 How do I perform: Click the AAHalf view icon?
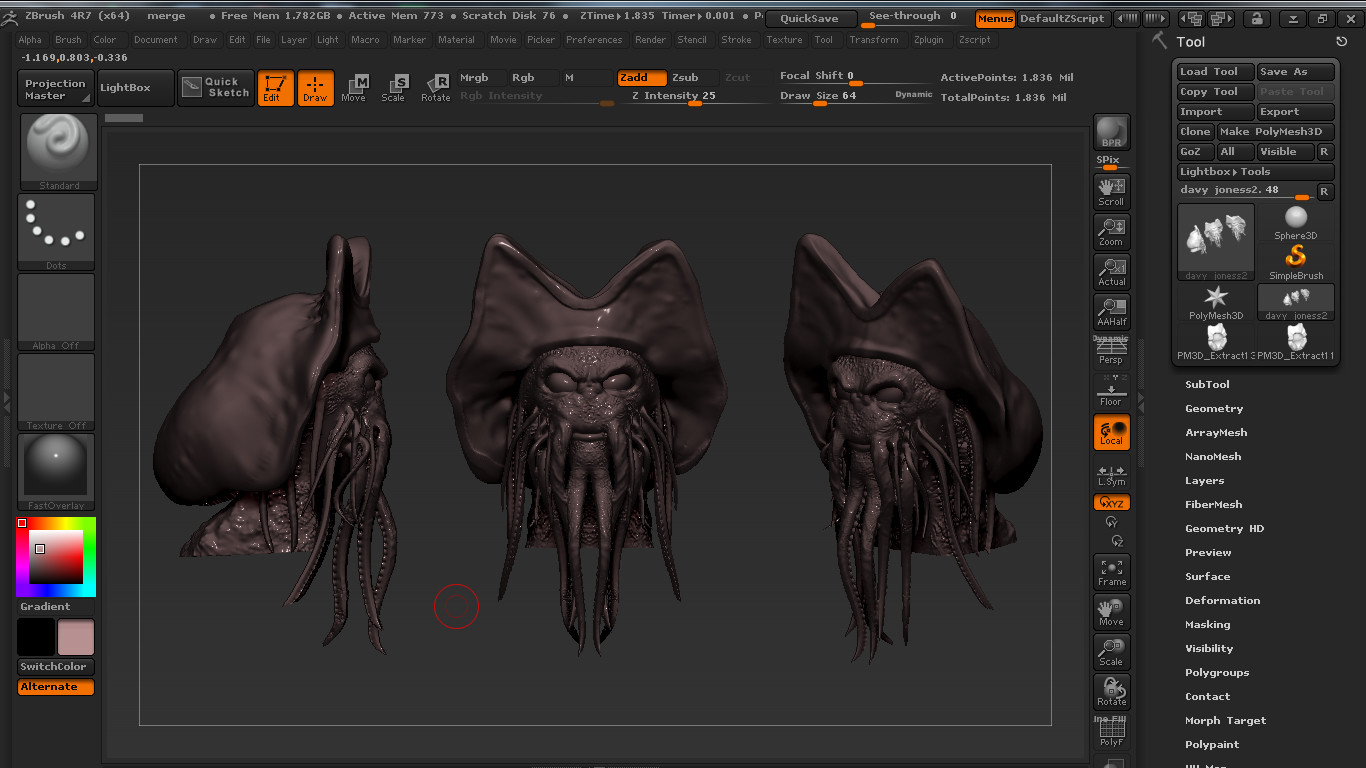[1111, 311]
